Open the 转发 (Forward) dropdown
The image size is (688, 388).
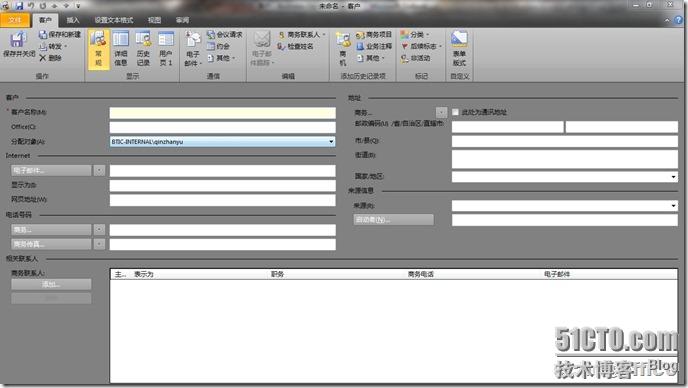point(54,46)
